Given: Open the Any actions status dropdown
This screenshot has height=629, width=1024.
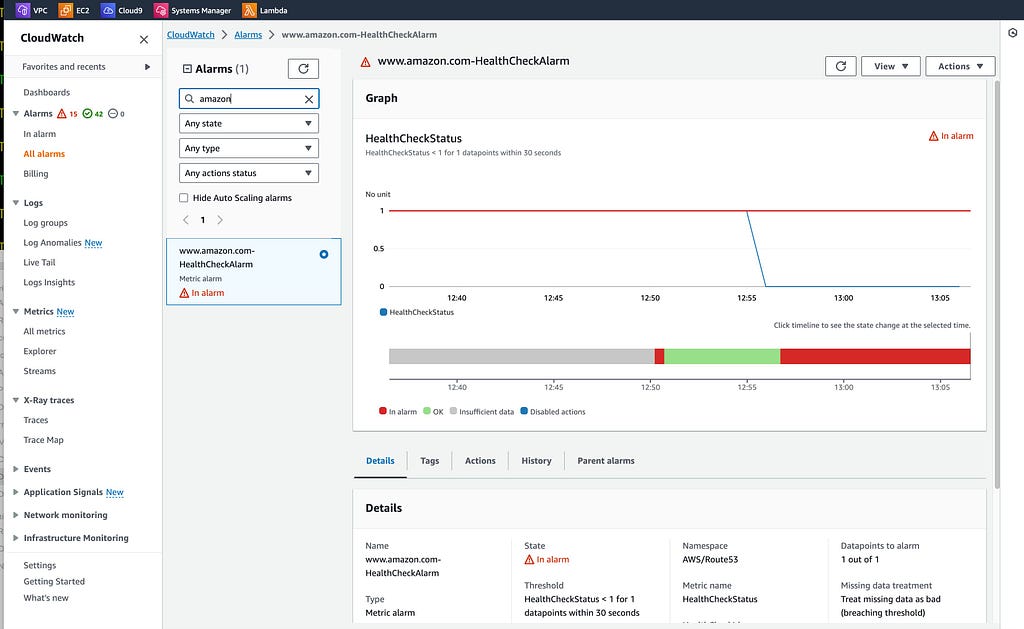Looking at the screenshot, I should 249,173.
